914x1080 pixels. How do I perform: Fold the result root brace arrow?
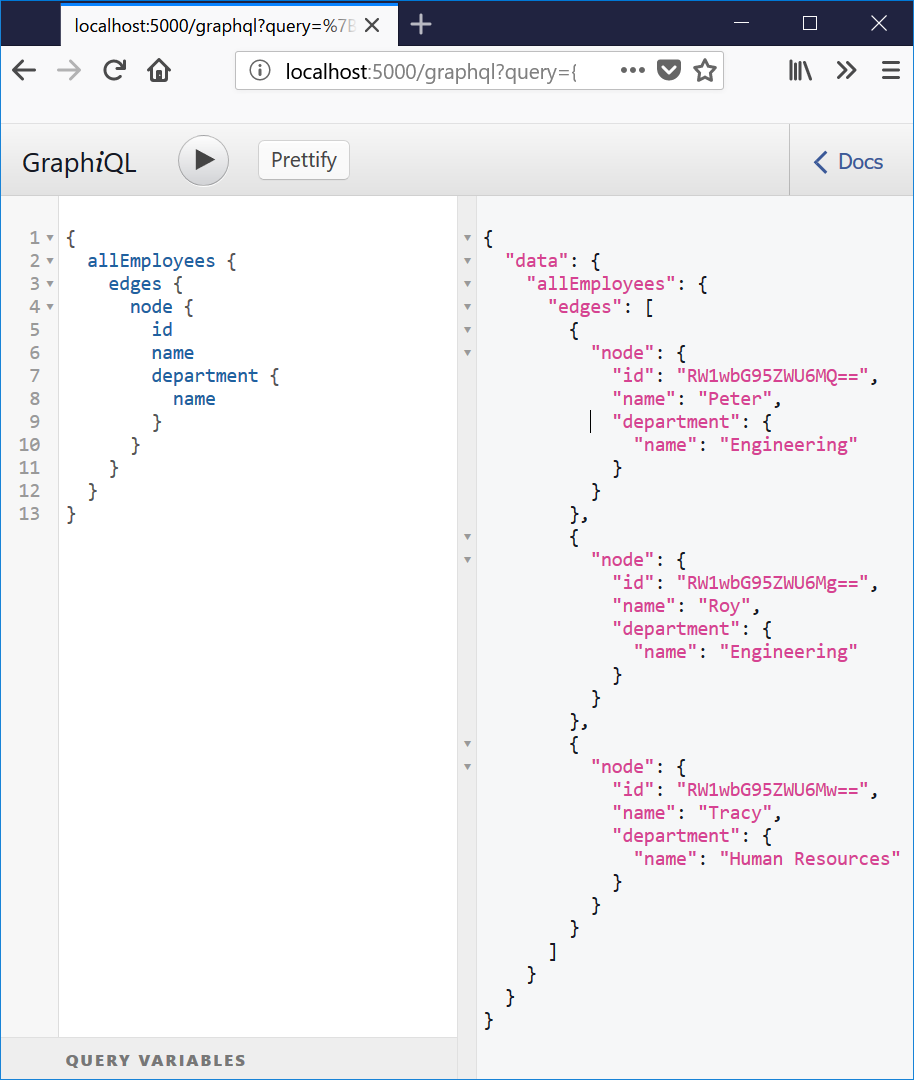468,238
